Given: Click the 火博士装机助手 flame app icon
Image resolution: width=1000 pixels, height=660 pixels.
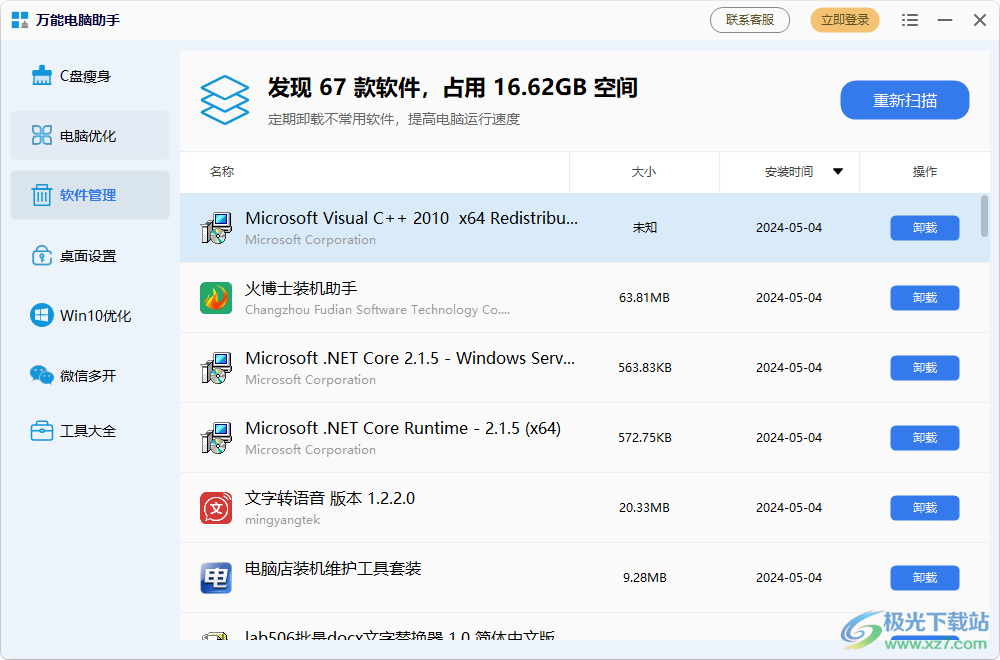Looking at the screenshot, I should tap(216, 298).
